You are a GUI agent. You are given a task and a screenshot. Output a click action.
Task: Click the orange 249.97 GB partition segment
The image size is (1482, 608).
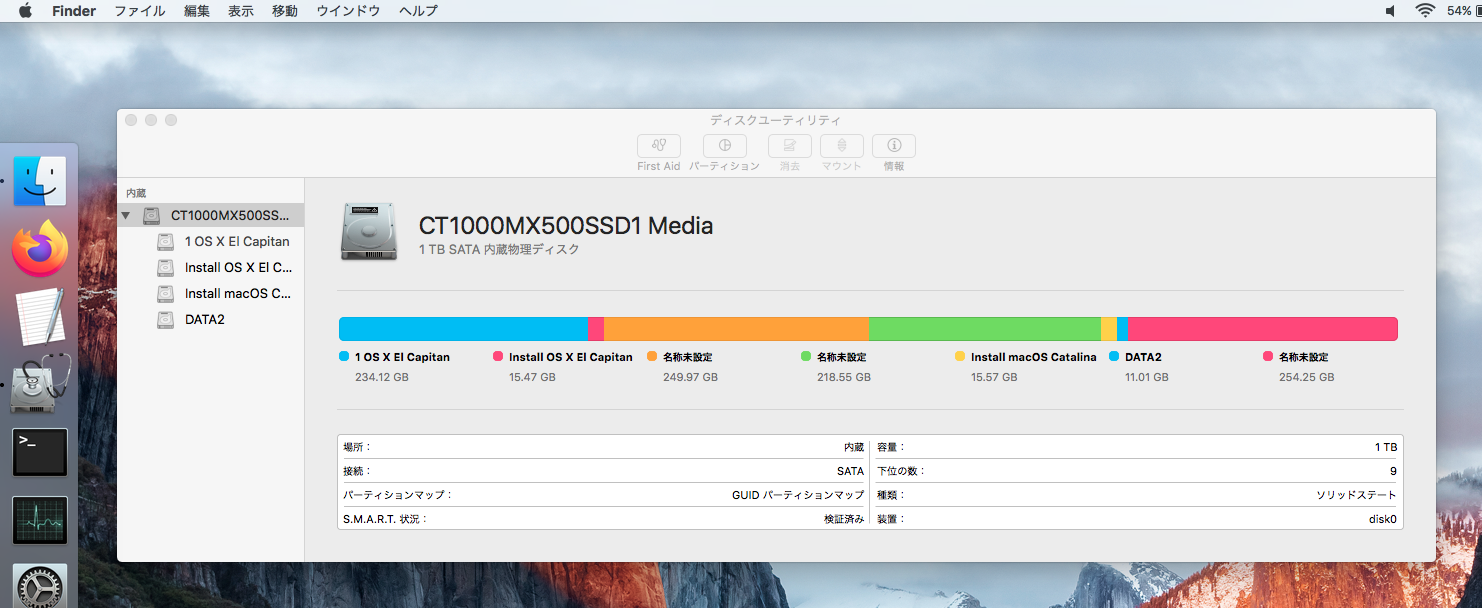tap(736, 329)
